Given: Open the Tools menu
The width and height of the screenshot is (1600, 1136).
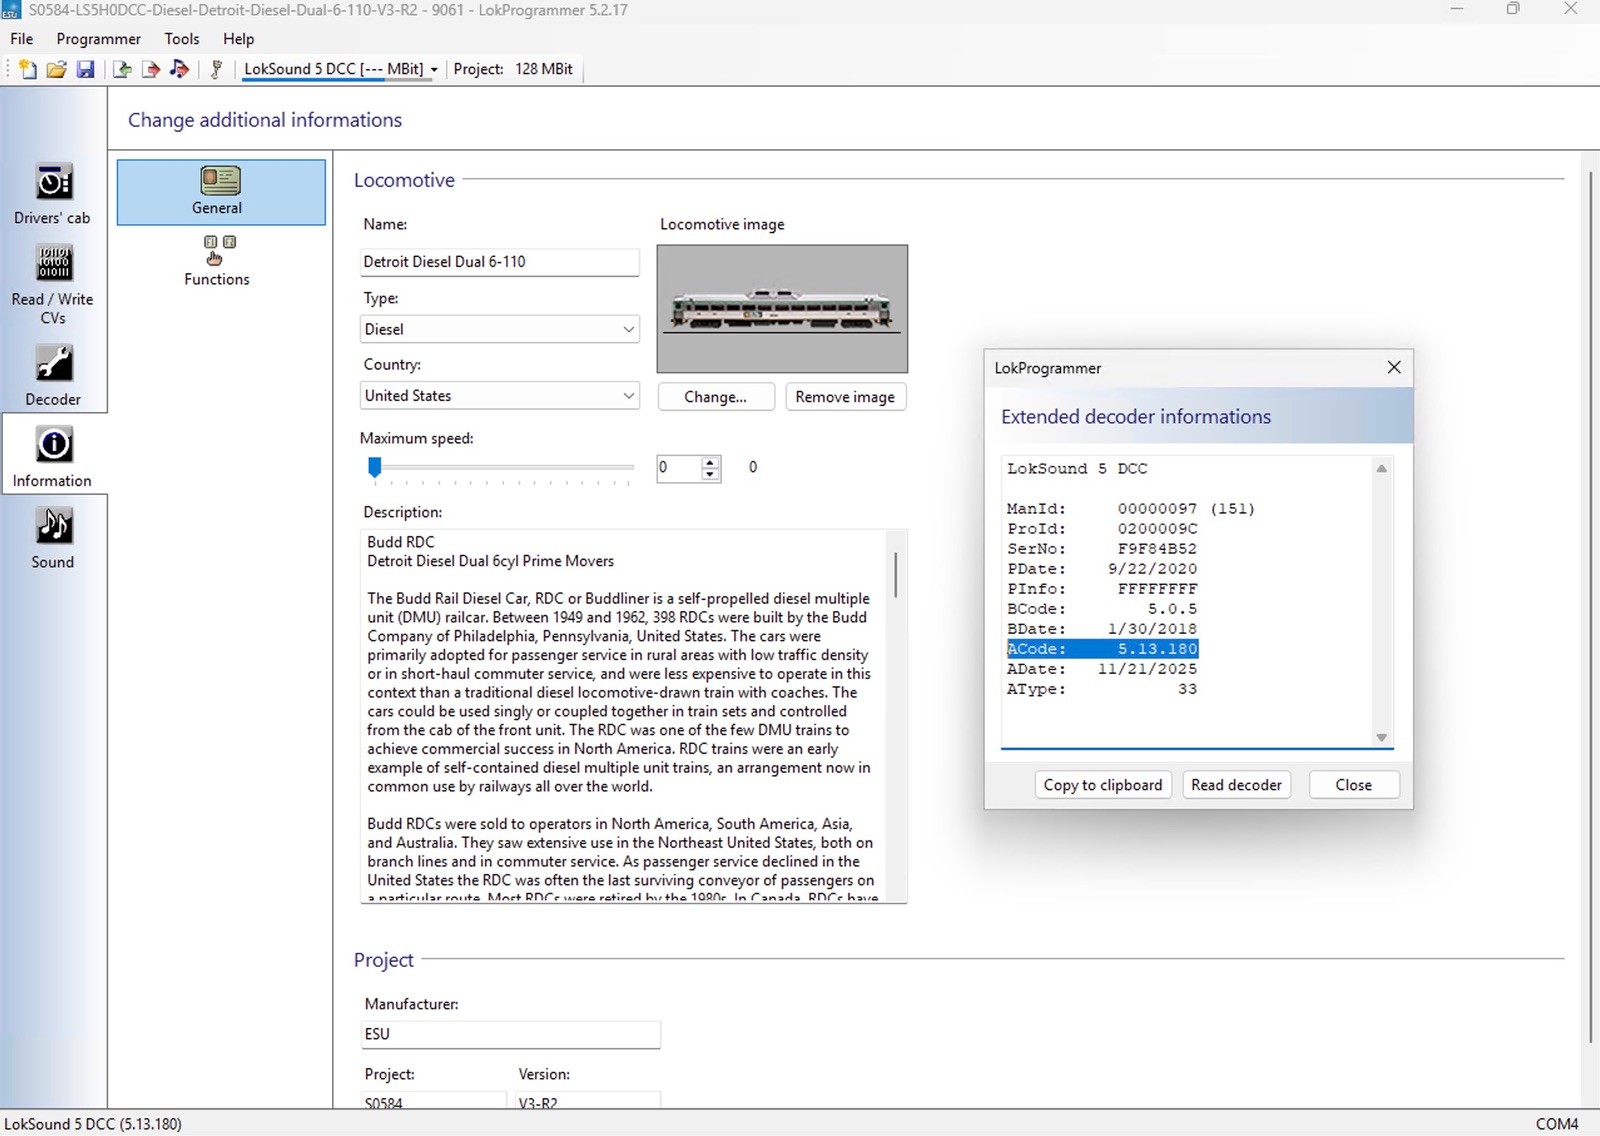Looking at the screenshot, I should (x=182, y=39).
